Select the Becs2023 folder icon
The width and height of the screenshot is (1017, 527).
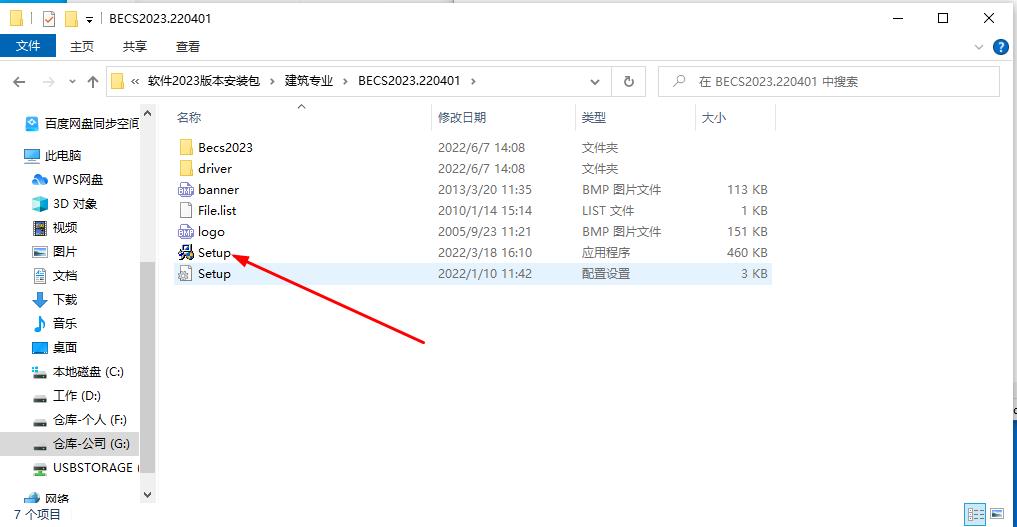(x=186, y=147)
